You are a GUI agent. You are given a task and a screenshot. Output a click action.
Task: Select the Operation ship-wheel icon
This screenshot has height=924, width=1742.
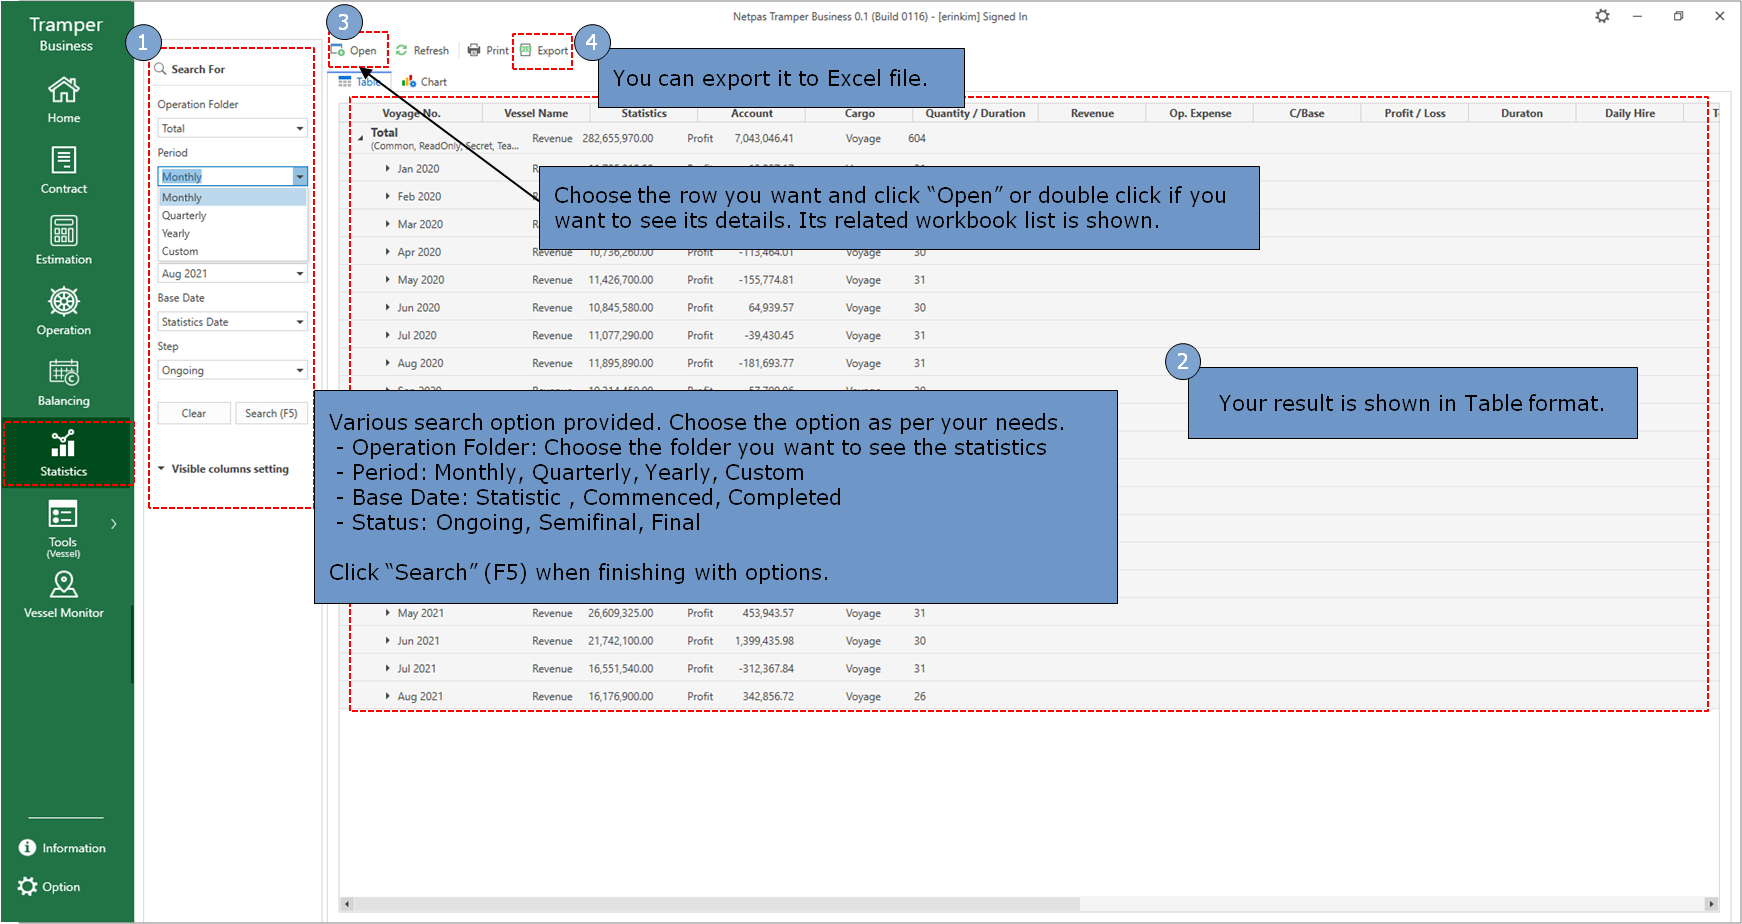[64, 302]
